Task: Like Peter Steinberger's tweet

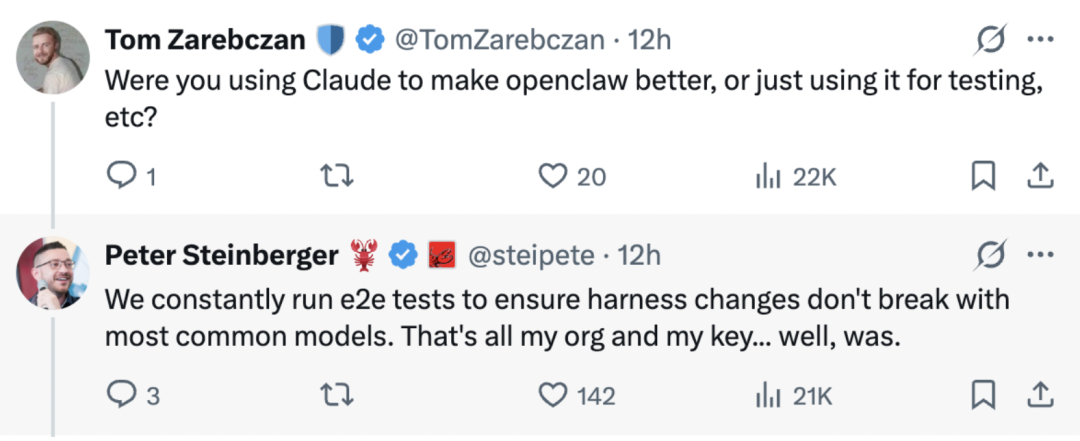Action: (553, 395)
